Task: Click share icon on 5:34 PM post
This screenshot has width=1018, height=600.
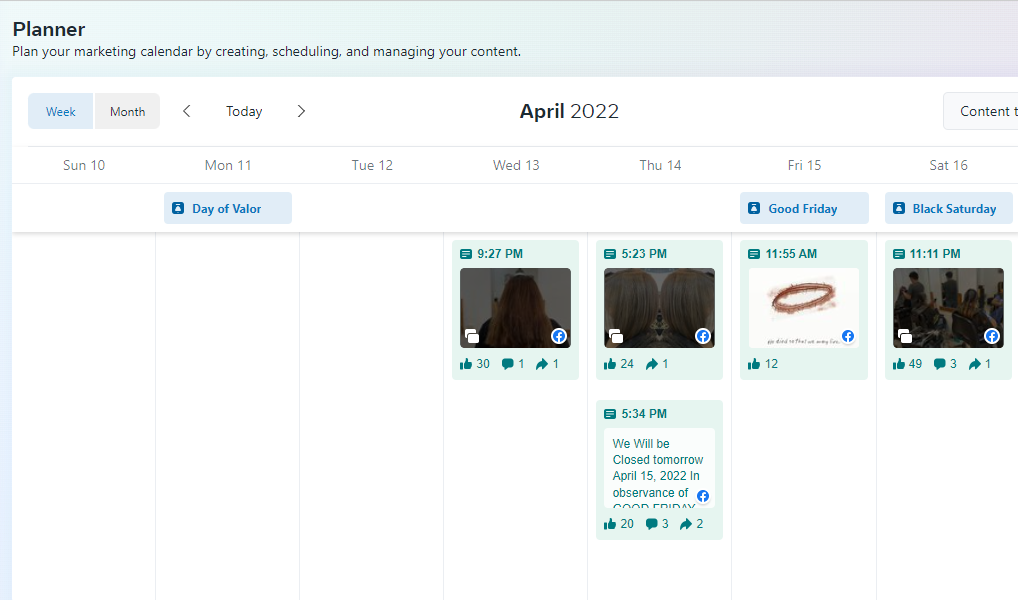Action: pos(686,523)
